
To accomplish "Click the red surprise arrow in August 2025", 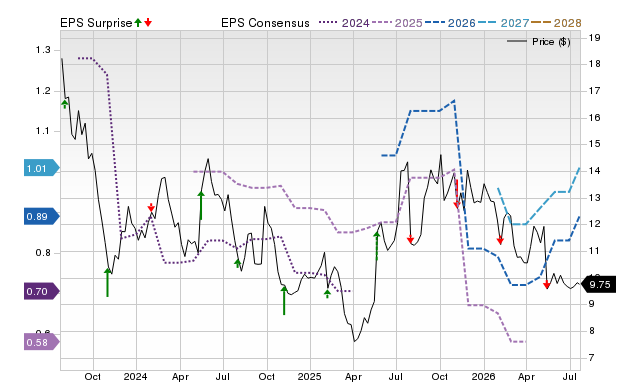I will pyautogui.click(x=411, y=240).
